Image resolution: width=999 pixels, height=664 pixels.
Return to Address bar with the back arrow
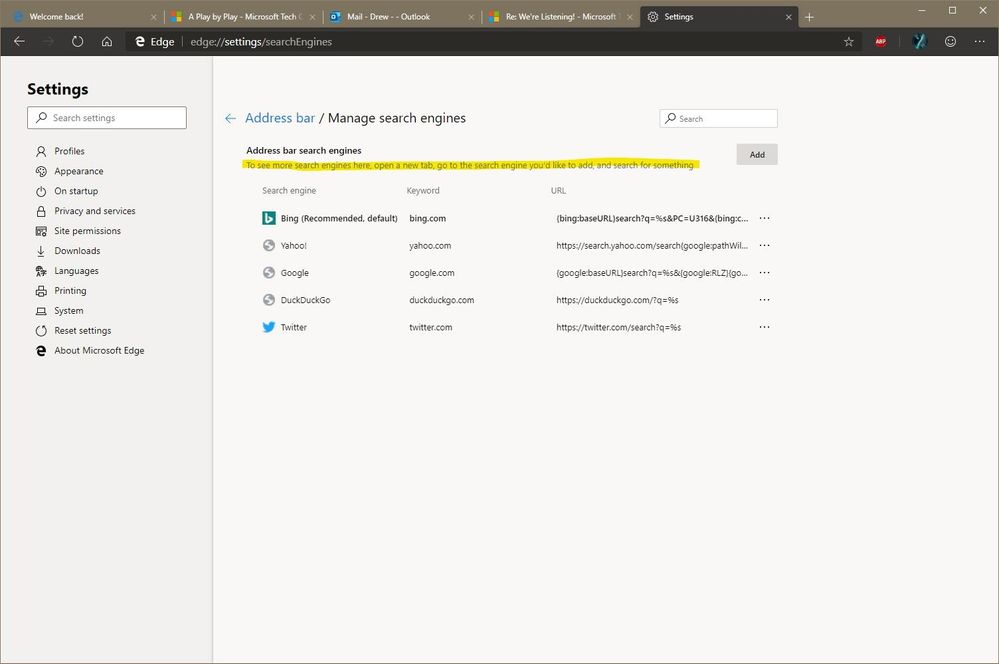(x=231, y=118)
